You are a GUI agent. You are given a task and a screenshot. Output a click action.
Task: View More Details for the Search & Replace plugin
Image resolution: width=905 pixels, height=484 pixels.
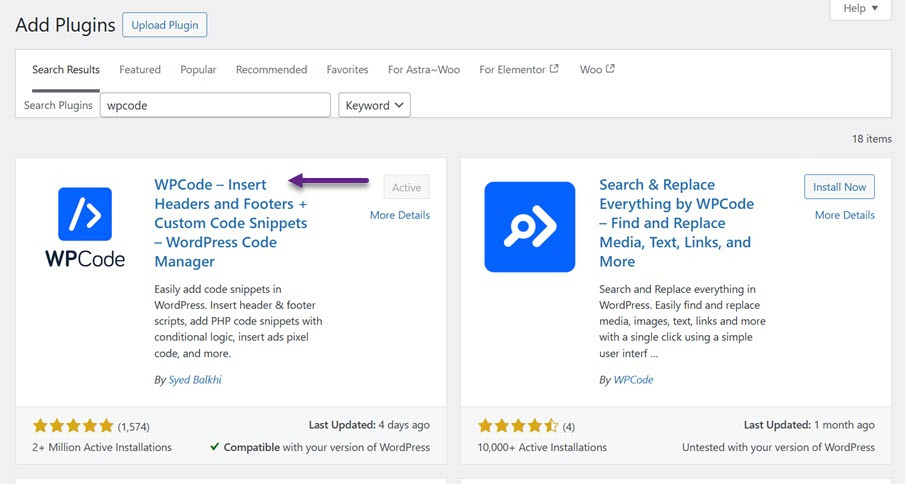coord(844,215)
